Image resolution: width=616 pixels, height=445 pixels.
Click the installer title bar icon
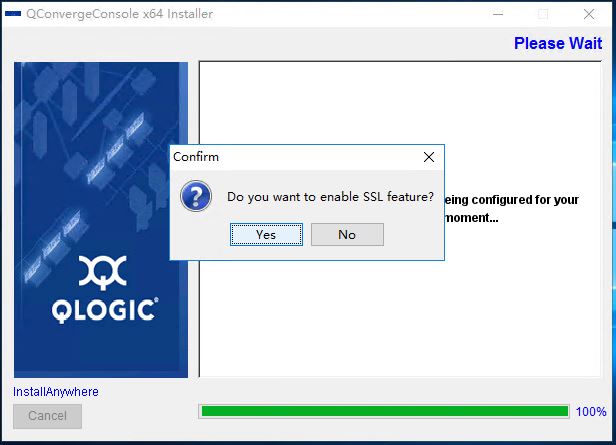click(x=13, y=14)
